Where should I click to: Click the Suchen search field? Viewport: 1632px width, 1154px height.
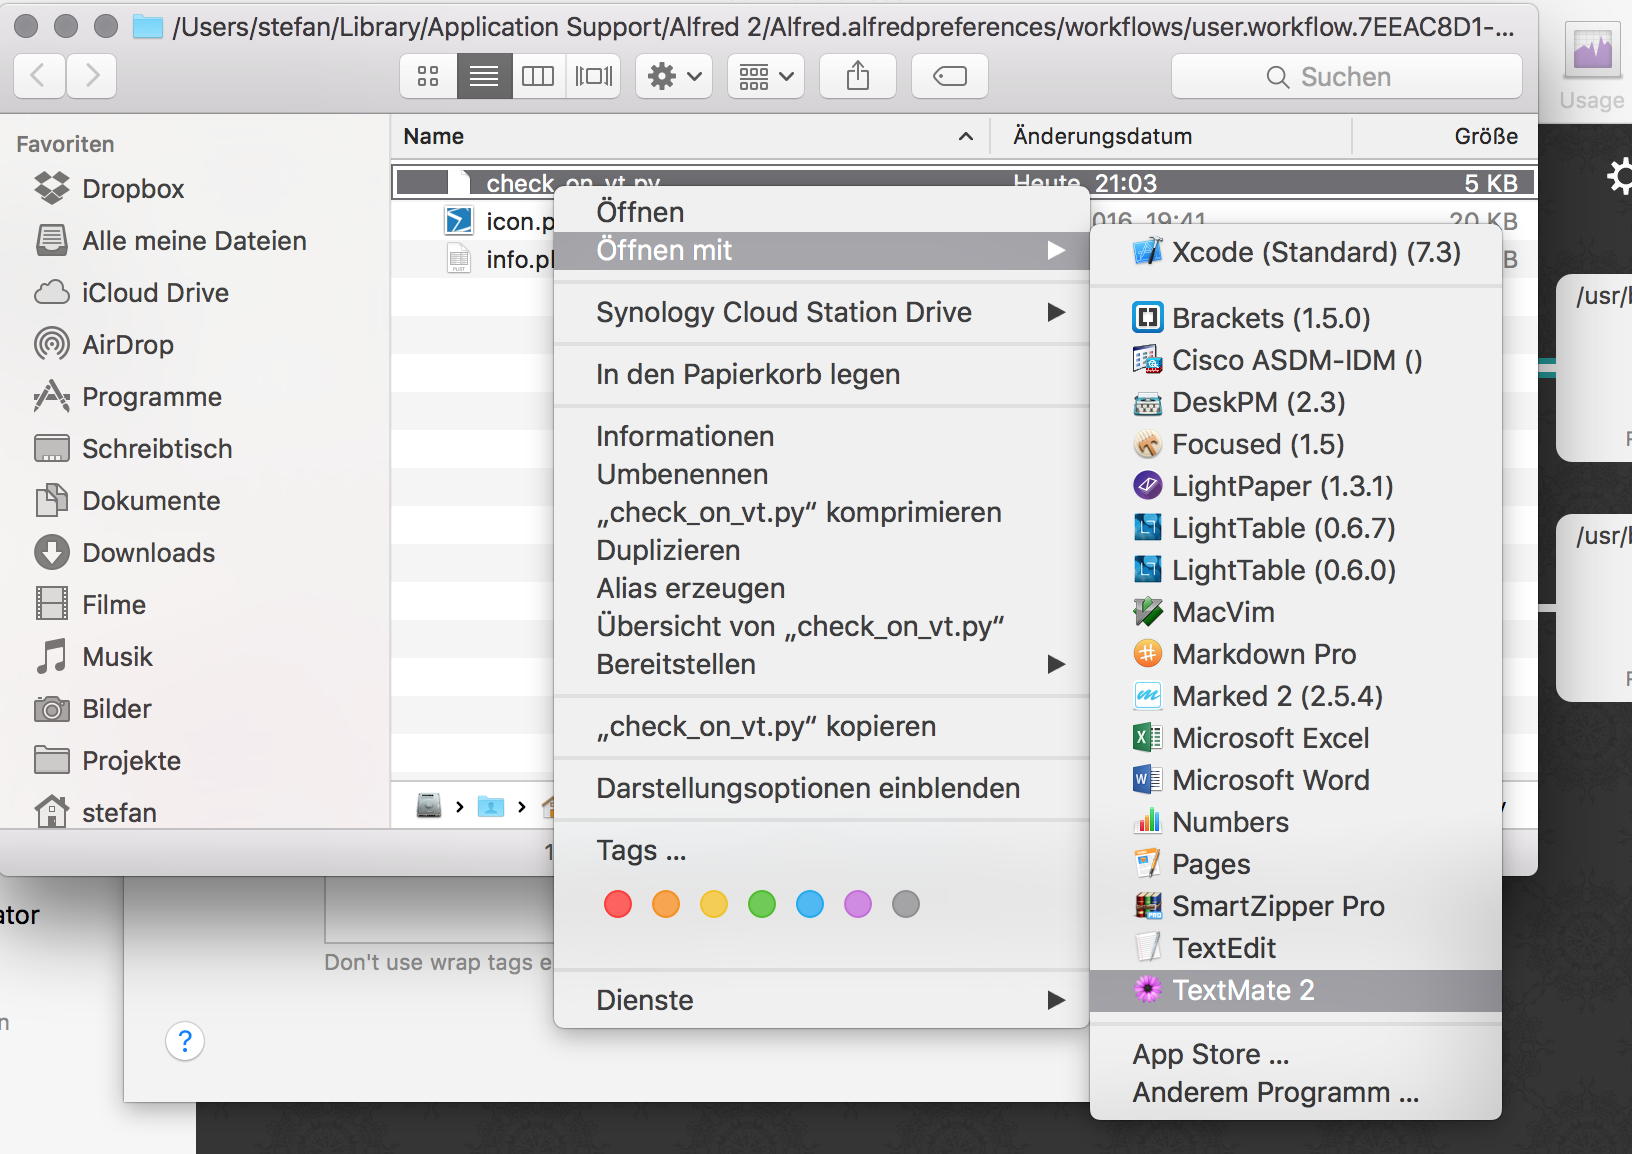(x=1346, y=76)
